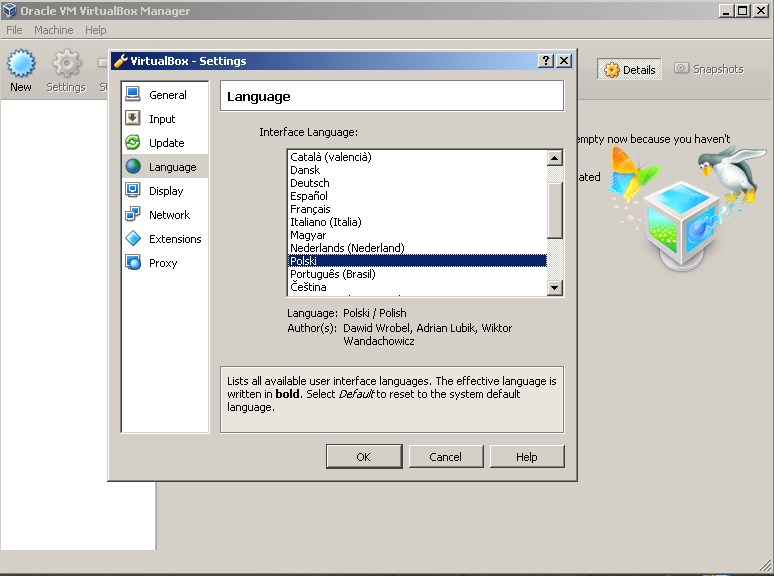The image size is (774, 576).
Task: Click the green Update category icon
Action: (132, 142)
